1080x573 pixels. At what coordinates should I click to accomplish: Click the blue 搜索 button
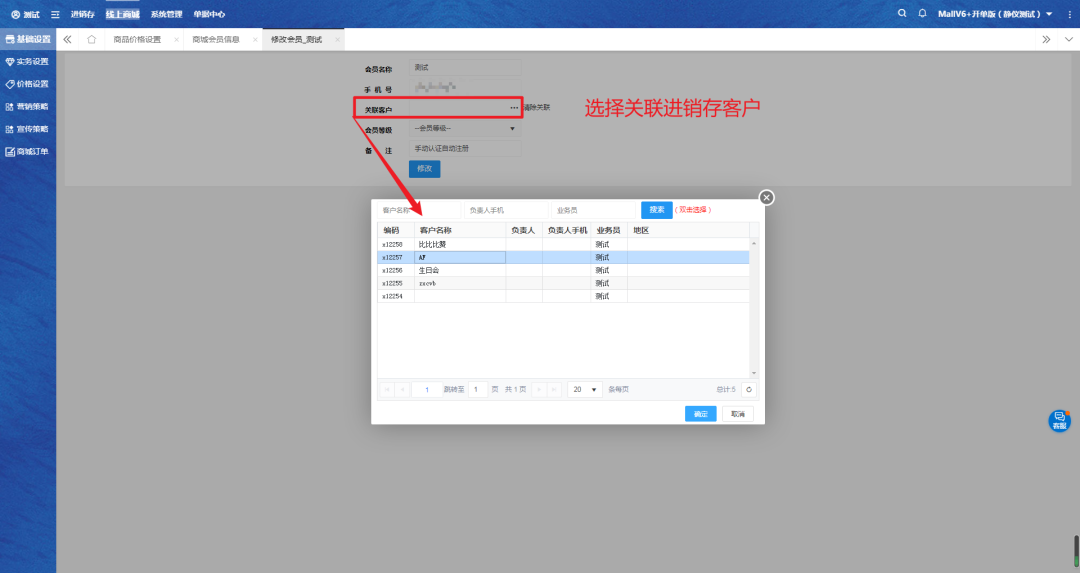[x=656, y=210]
